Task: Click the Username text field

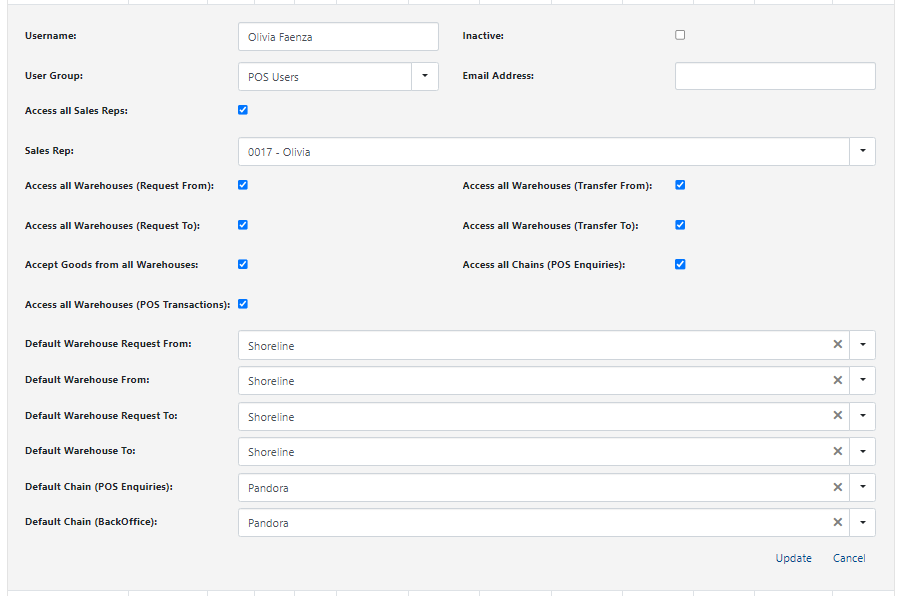Action: [338, 37]
